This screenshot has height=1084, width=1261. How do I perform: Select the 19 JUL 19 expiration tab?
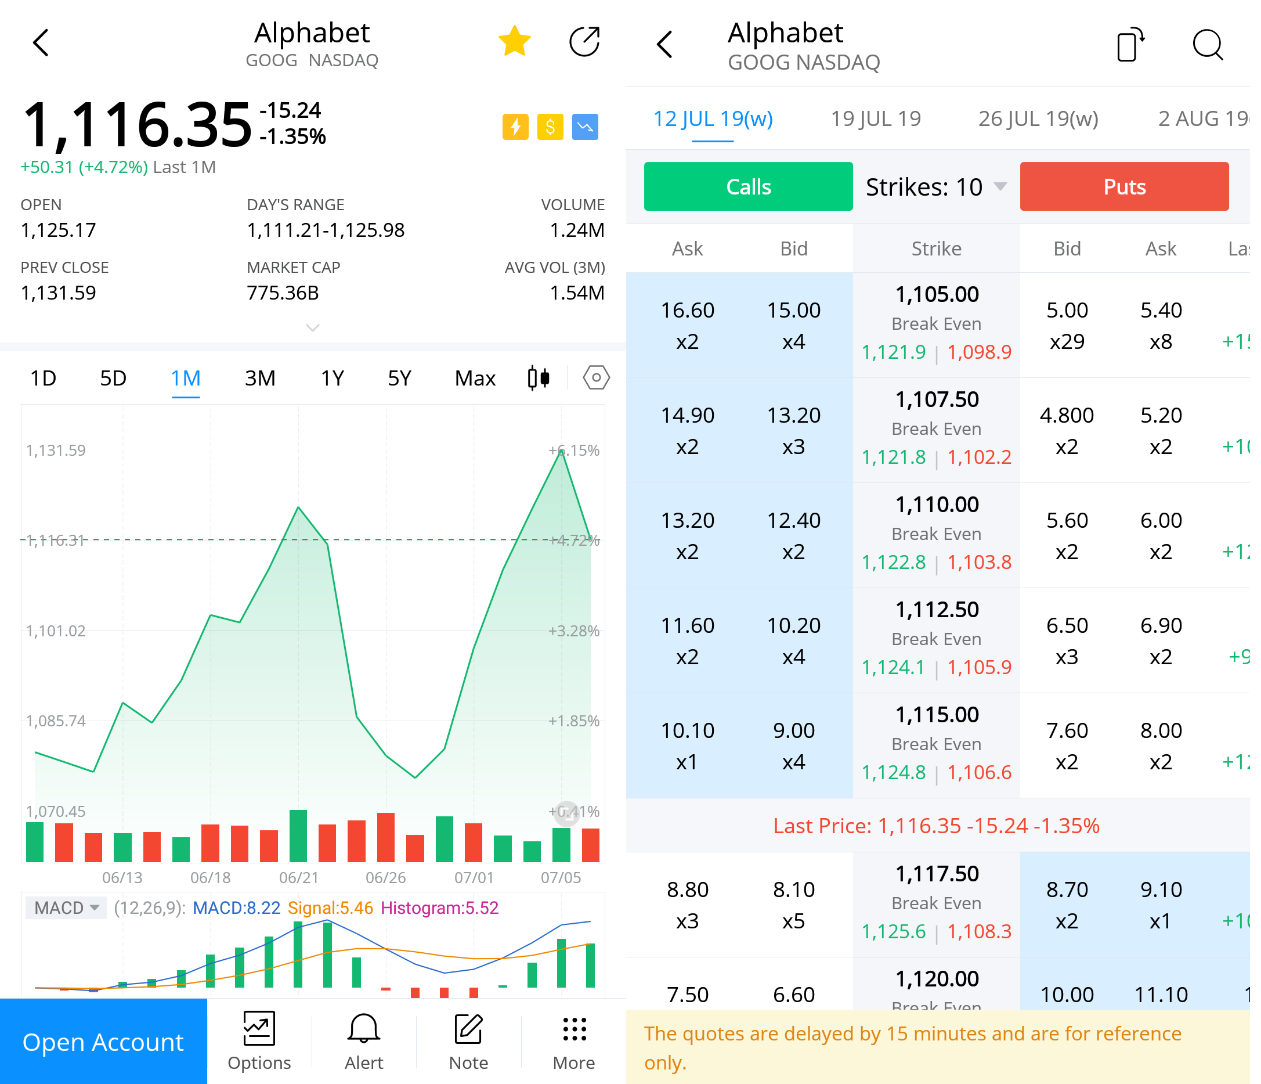coord(875,119)
